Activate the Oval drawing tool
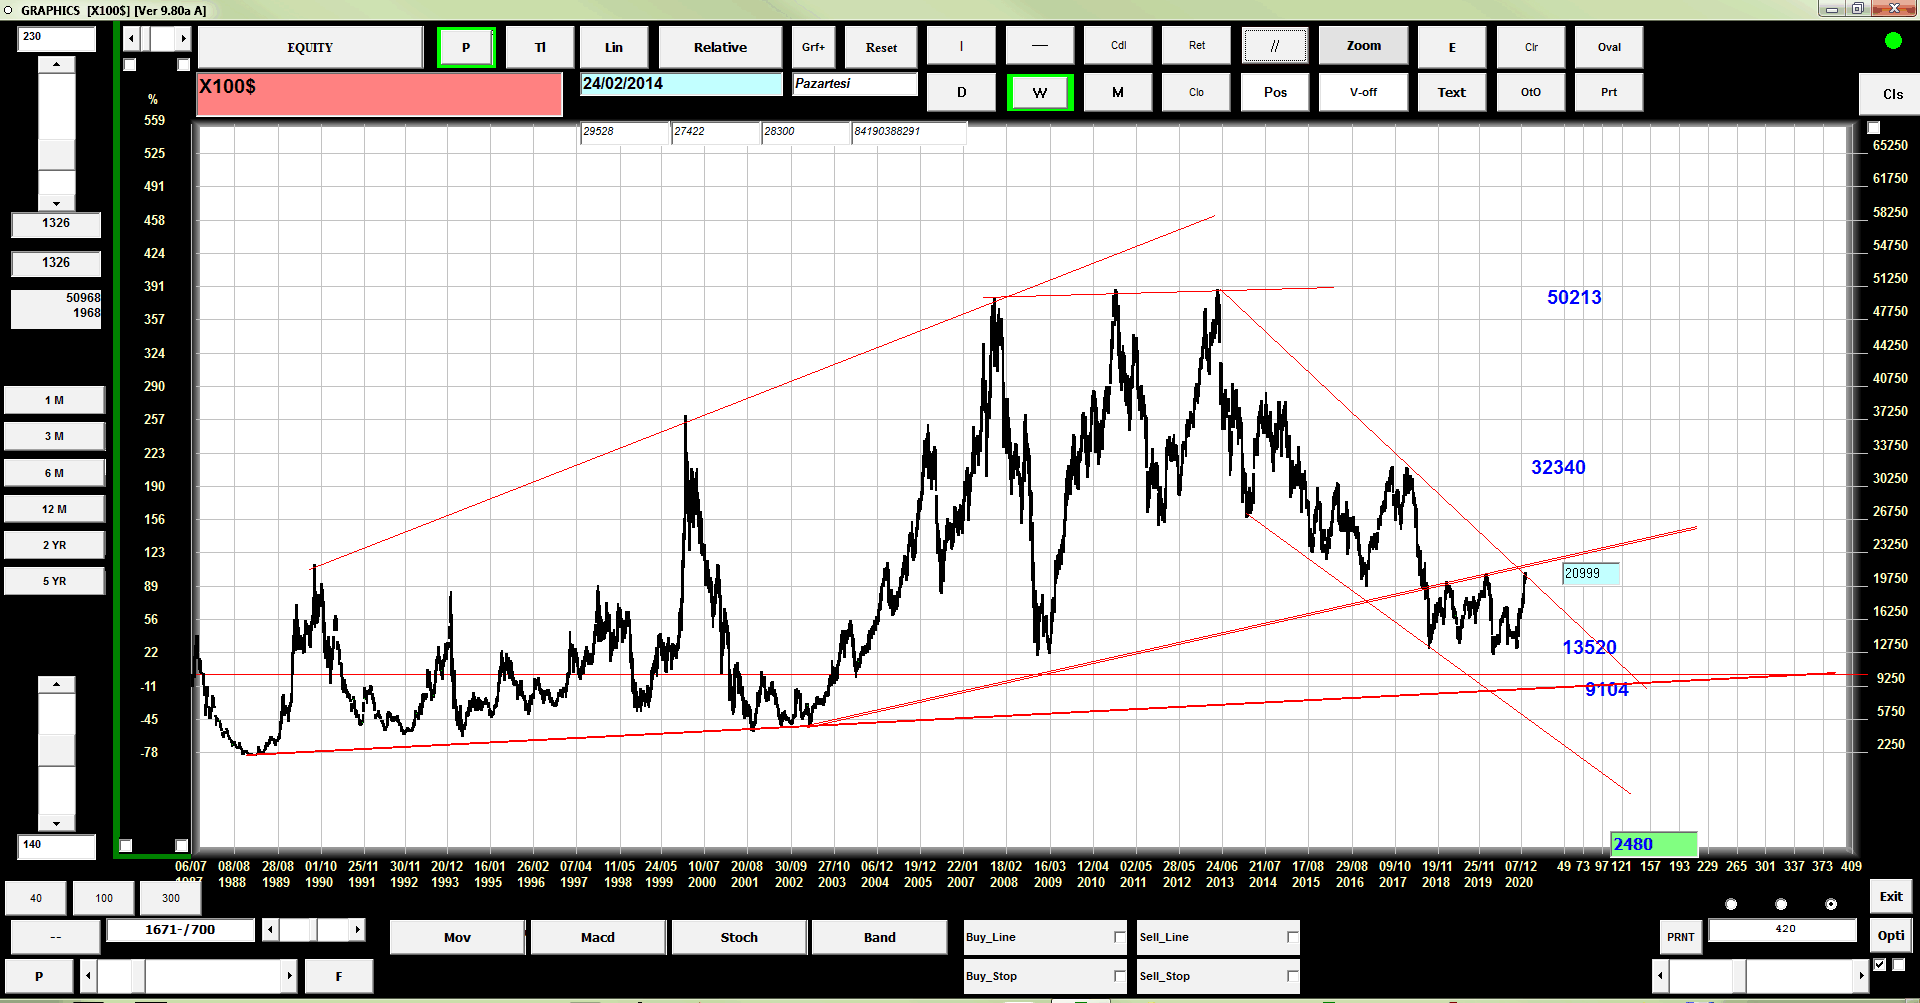Image resolution: width=1920 pixels, height=1003 pixels. (x=1608, y=47)
